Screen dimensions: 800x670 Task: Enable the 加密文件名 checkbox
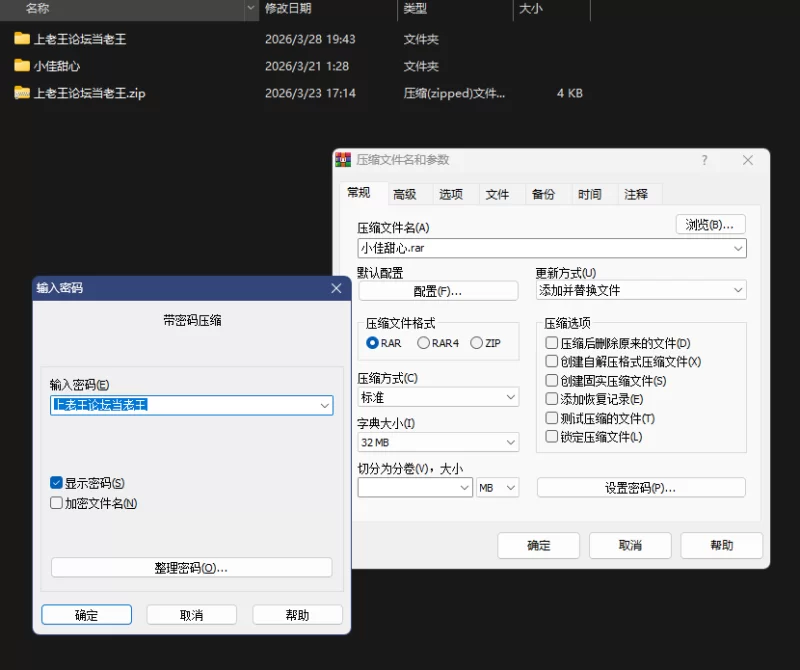point(57,503)
